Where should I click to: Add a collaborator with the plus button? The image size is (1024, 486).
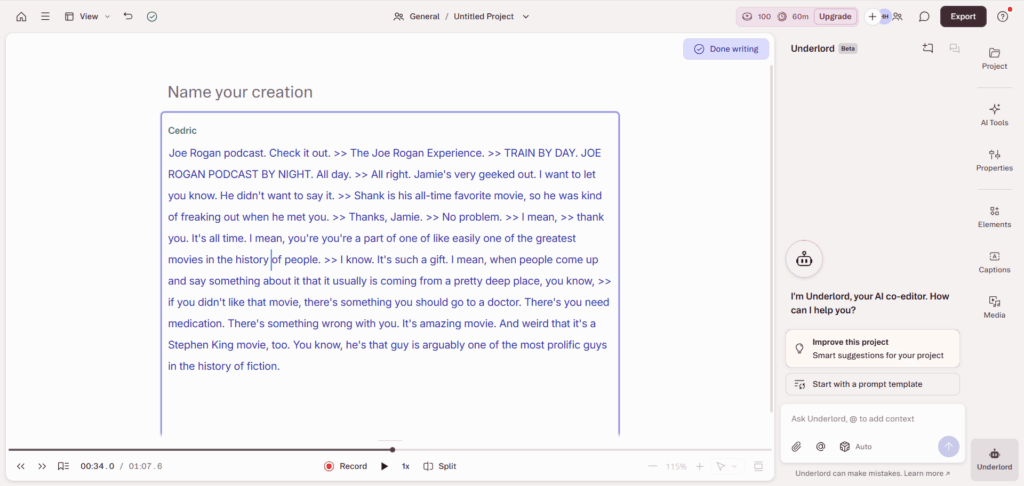pyautogui.click(x=872, y=17)
